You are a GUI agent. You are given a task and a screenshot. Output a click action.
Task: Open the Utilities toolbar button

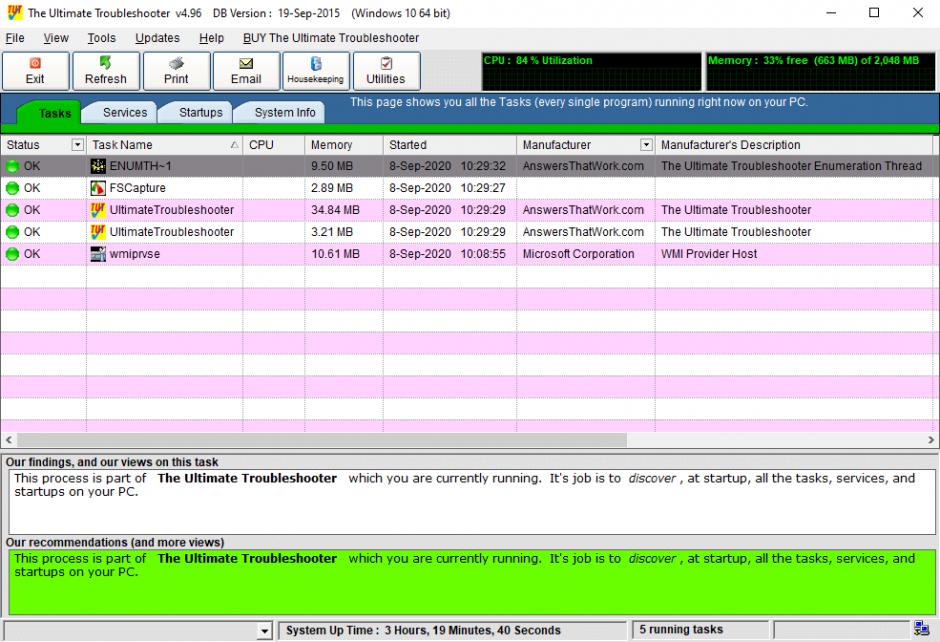[386, 71]
